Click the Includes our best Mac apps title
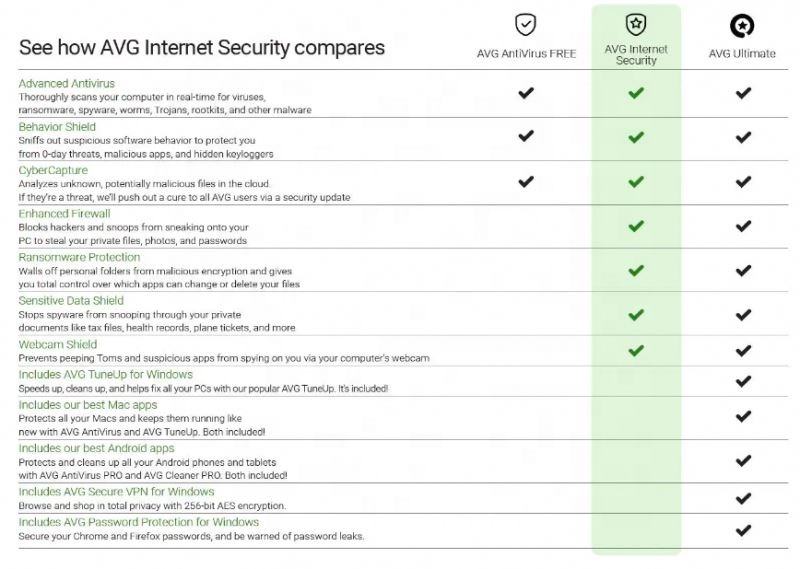 tap(88, 405)
